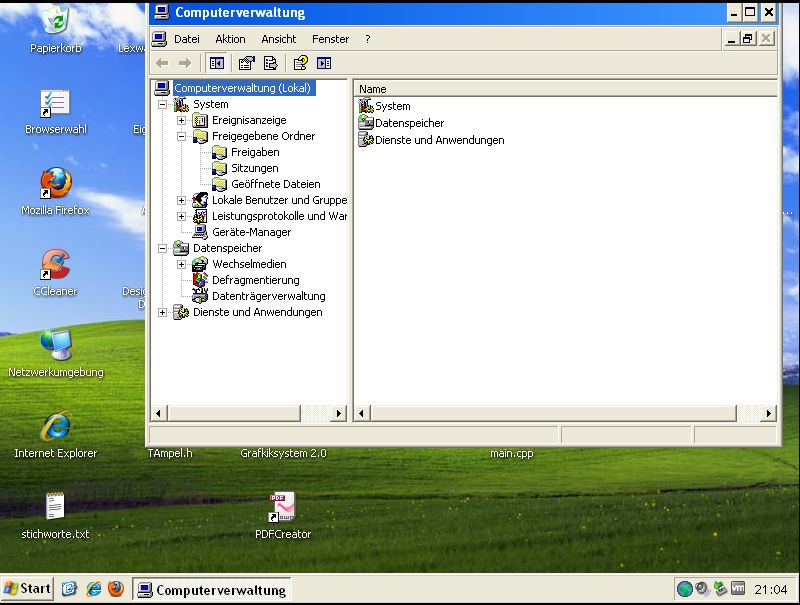The image size is (800, 605).
Task: Click the tree pane's right scroll arrow
Action: tap(339, 413)
